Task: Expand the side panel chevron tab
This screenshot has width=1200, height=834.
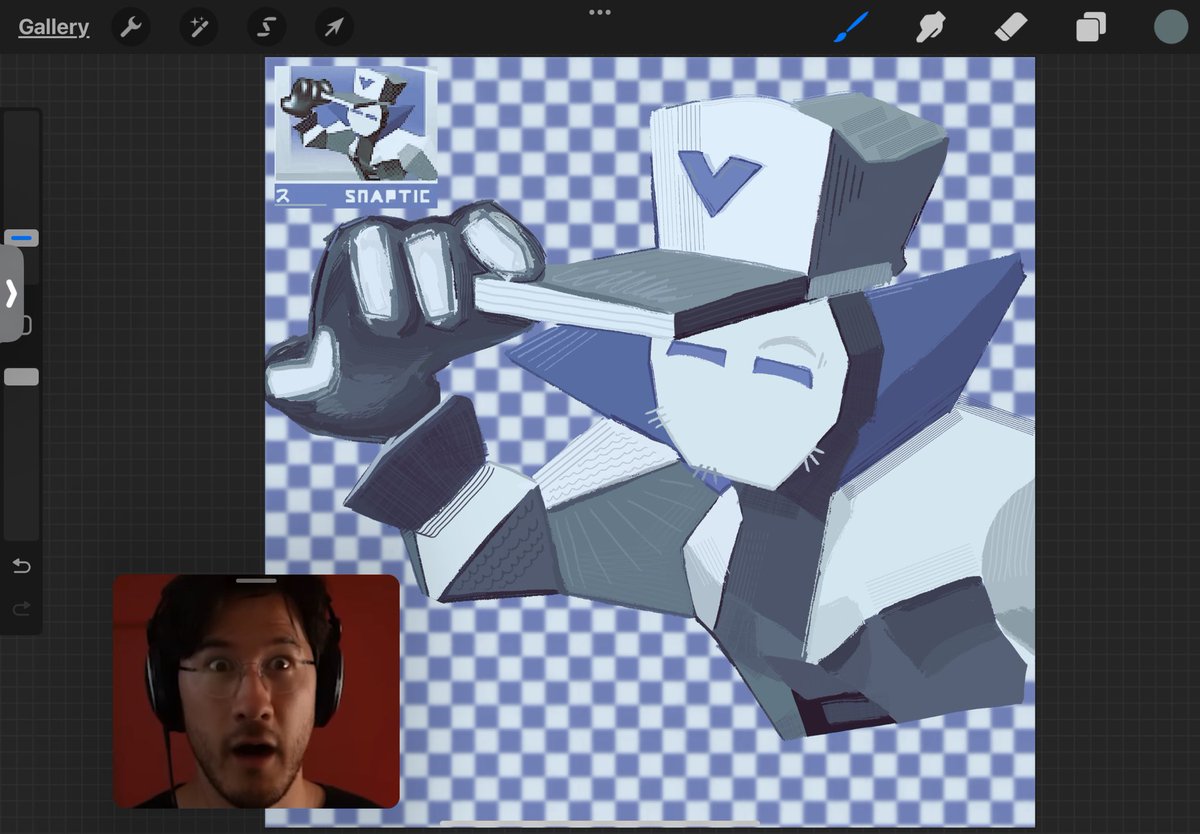Action: pyautogui.click(x=11, y=294)
